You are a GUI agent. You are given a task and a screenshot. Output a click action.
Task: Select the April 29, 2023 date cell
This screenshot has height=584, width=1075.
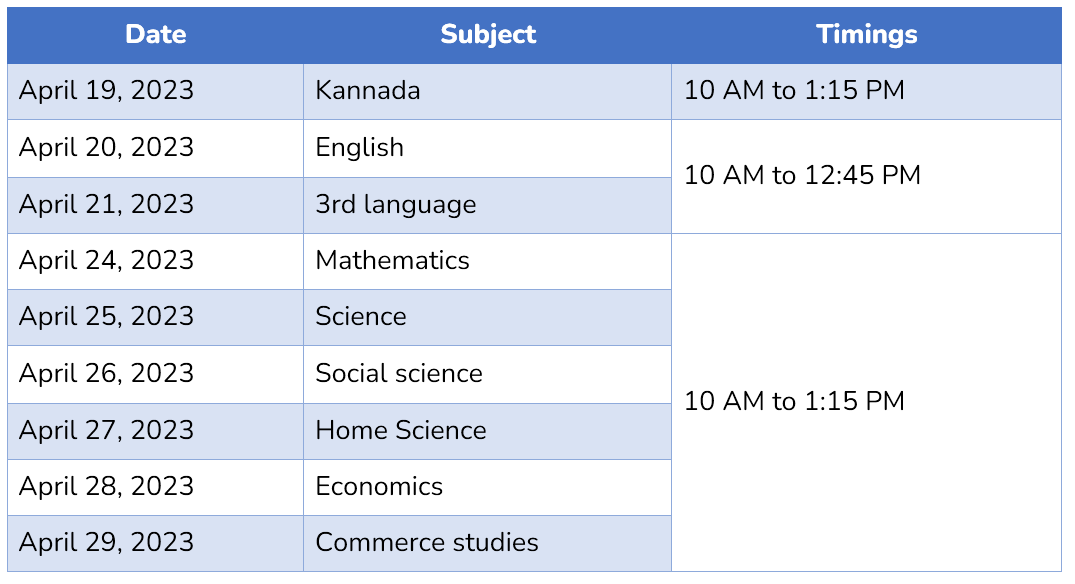[x=156, y=544]
